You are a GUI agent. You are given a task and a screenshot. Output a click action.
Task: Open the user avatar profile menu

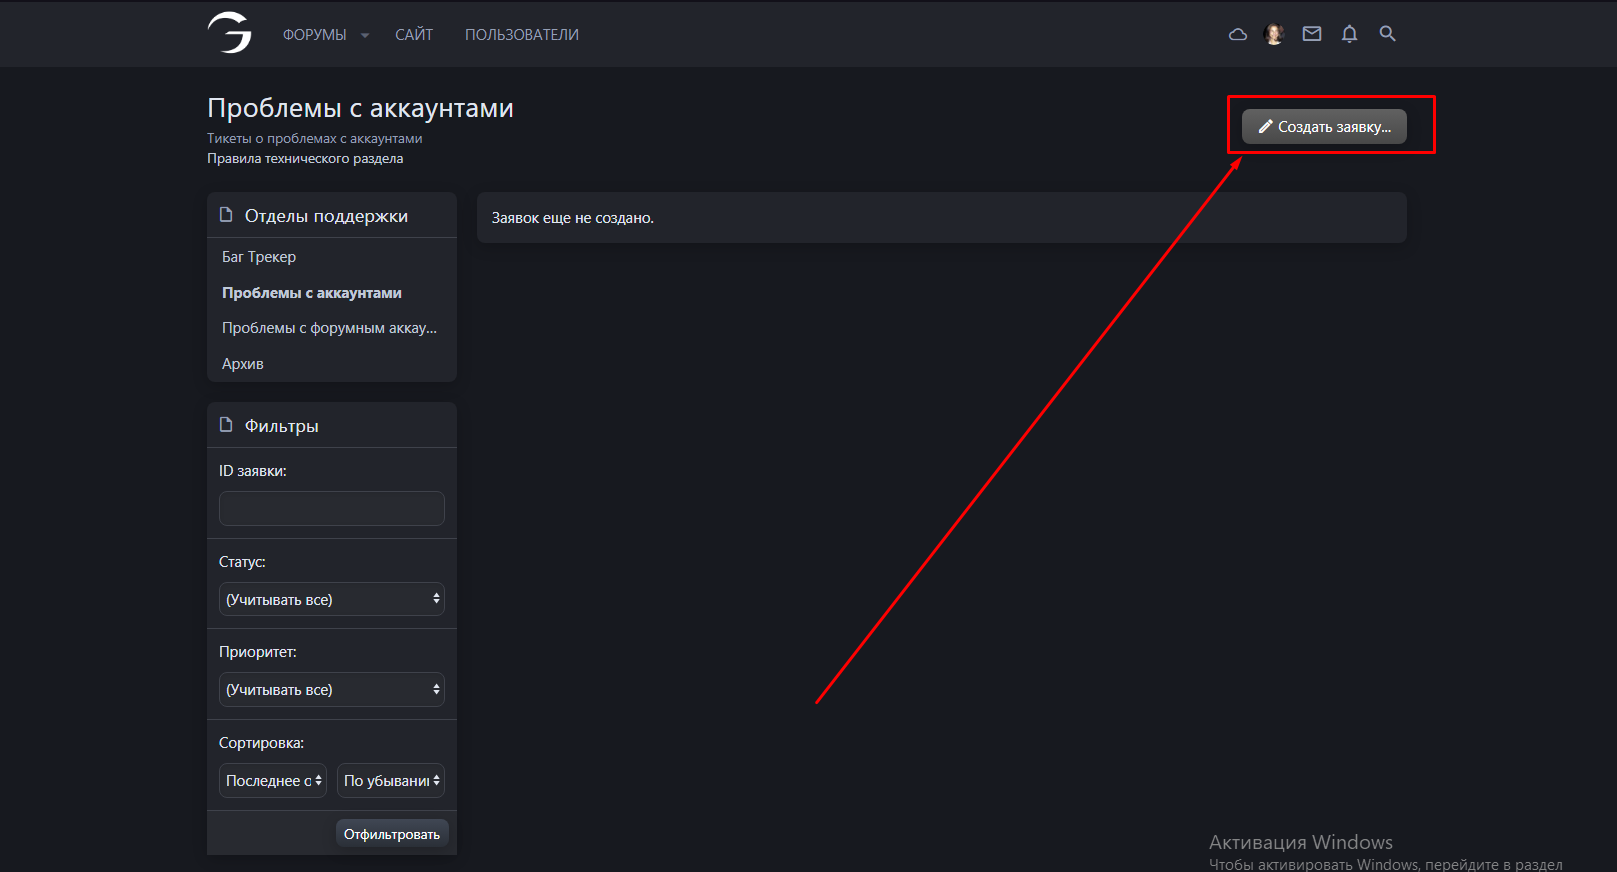point(1274,34)
